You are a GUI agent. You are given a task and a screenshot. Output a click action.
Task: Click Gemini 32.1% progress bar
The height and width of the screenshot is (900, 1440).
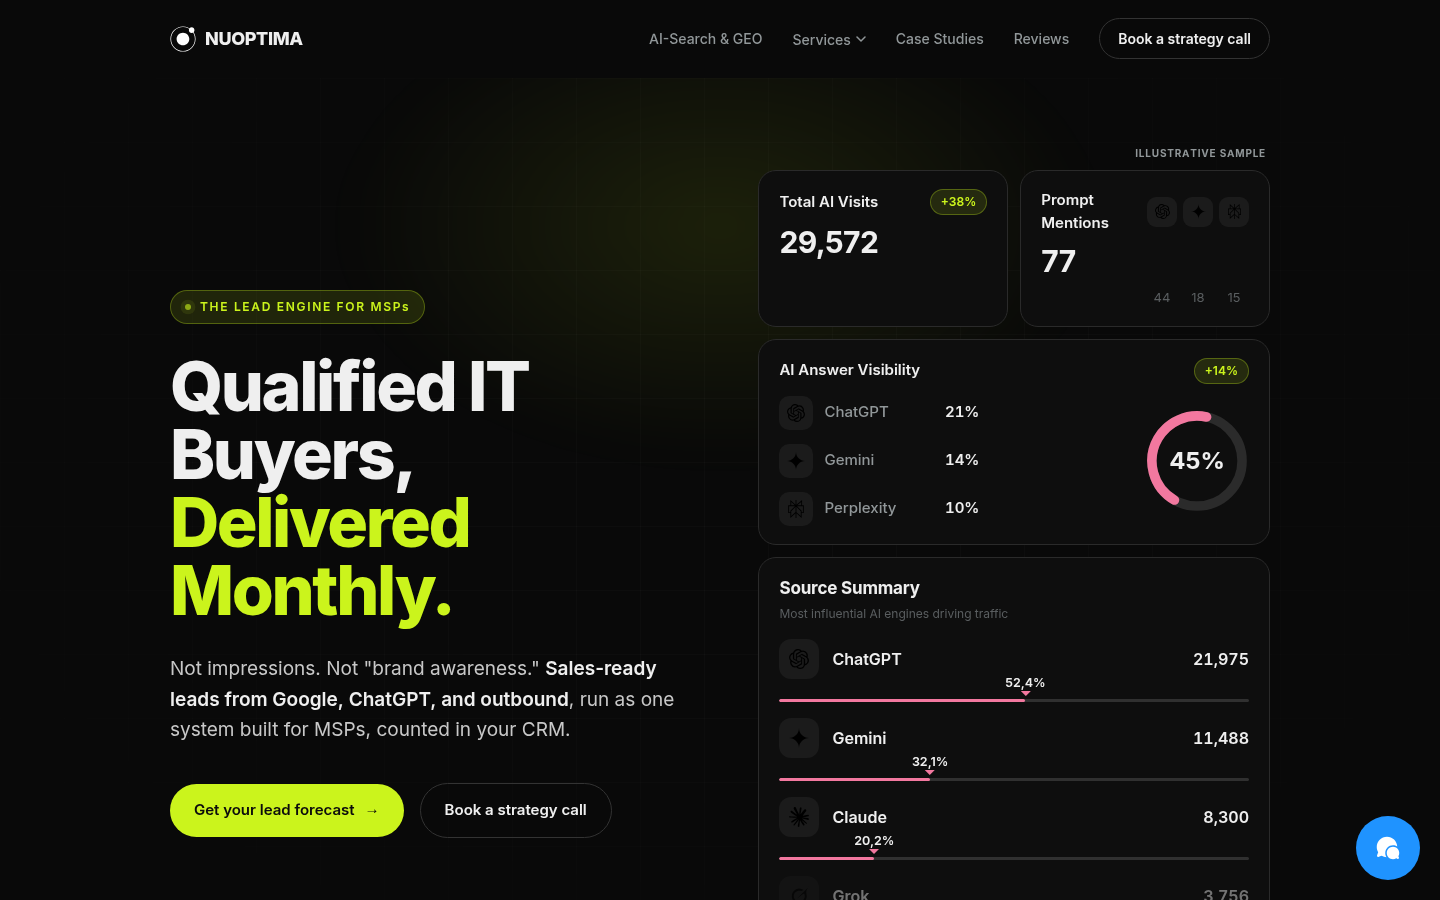coord(1014,779)
